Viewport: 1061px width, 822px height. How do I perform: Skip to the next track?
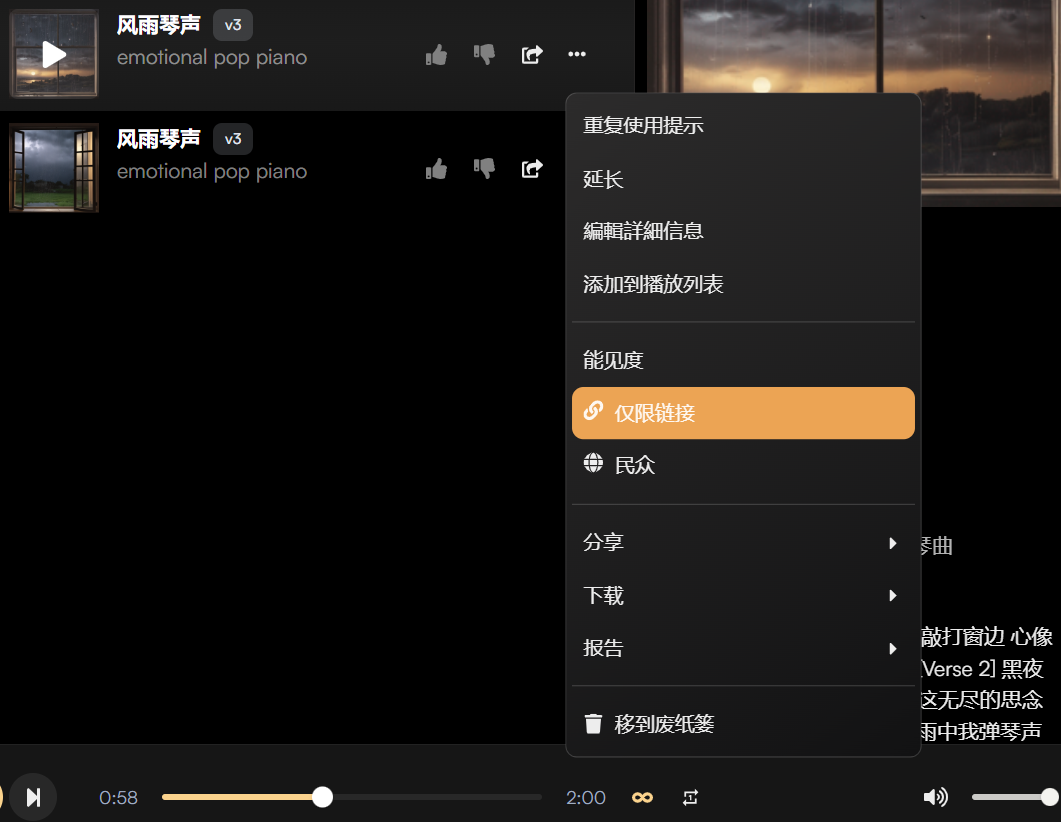(x=34, y=797)
